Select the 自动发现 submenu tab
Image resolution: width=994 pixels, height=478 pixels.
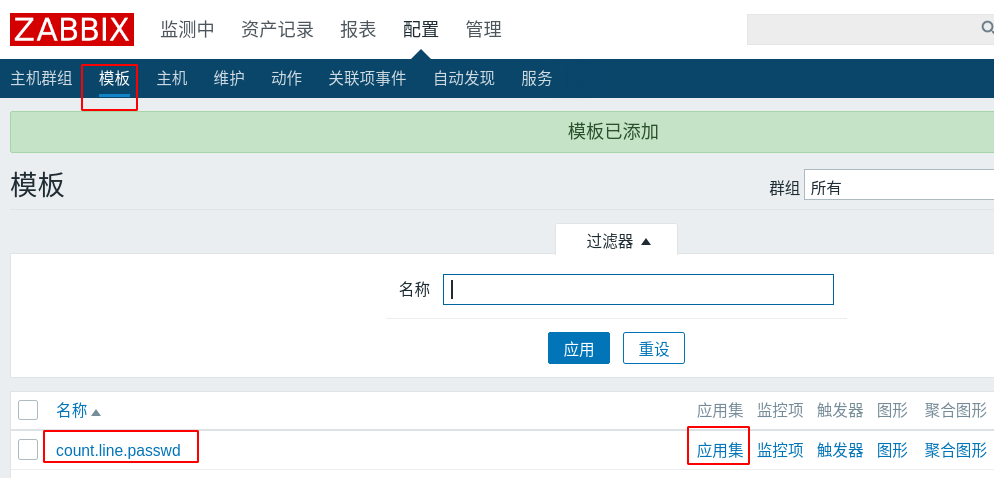[x=463, y=79]
